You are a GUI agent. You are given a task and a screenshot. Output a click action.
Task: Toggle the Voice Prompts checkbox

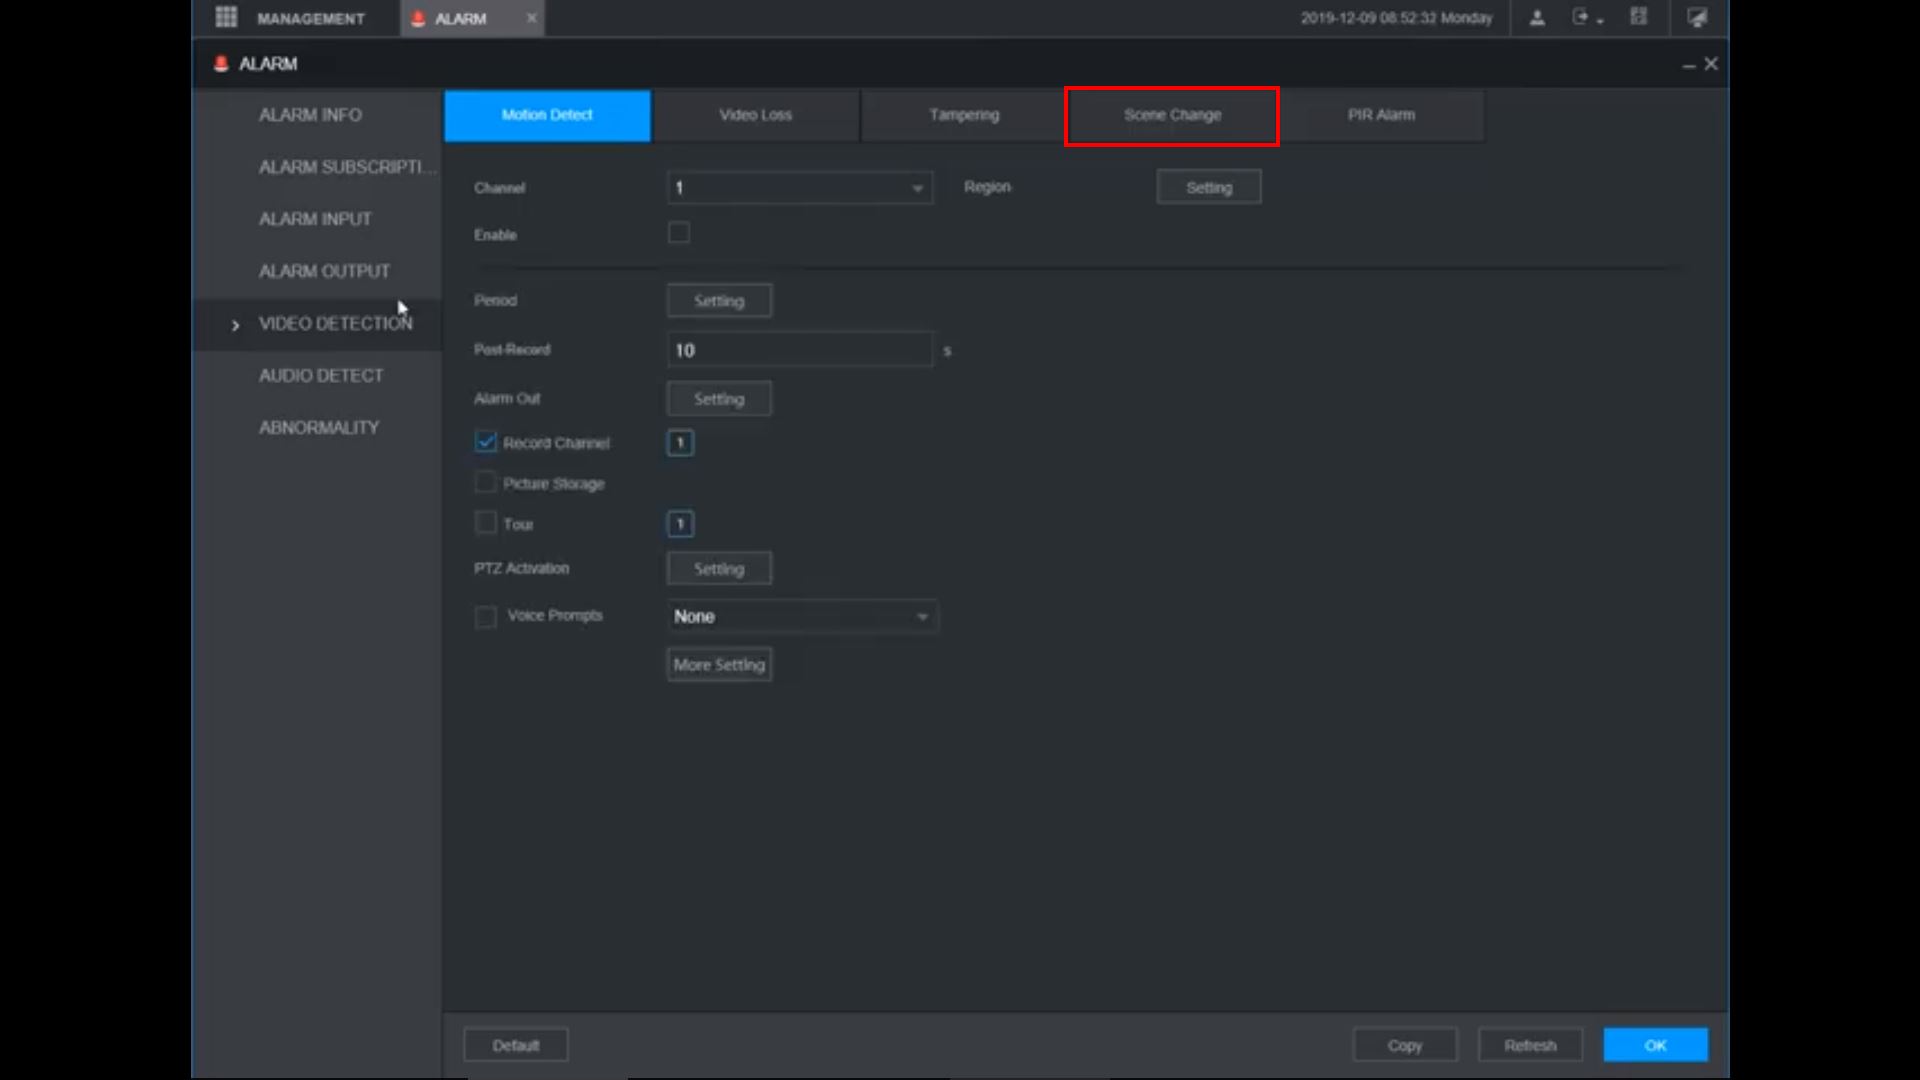486,616
